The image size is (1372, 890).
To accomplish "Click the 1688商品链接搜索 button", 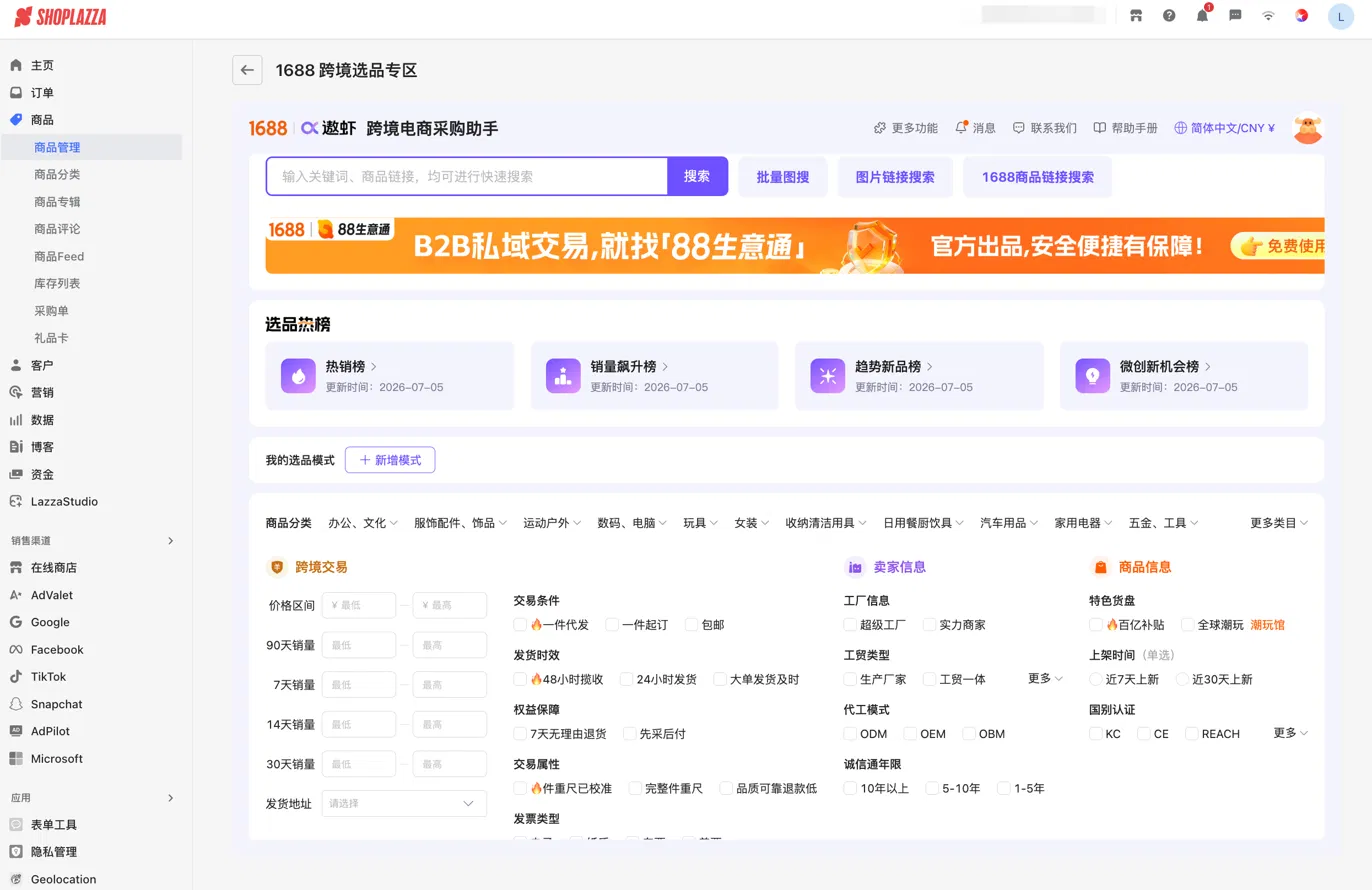I will (1038, 177).
